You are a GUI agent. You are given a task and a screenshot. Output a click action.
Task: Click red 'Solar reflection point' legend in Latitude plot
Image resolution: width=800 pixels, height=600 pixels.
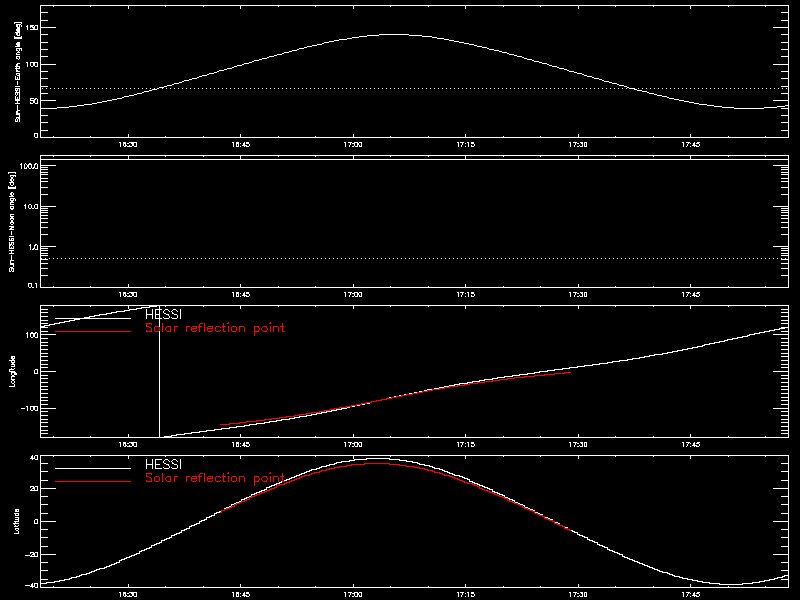coord(215,478)
